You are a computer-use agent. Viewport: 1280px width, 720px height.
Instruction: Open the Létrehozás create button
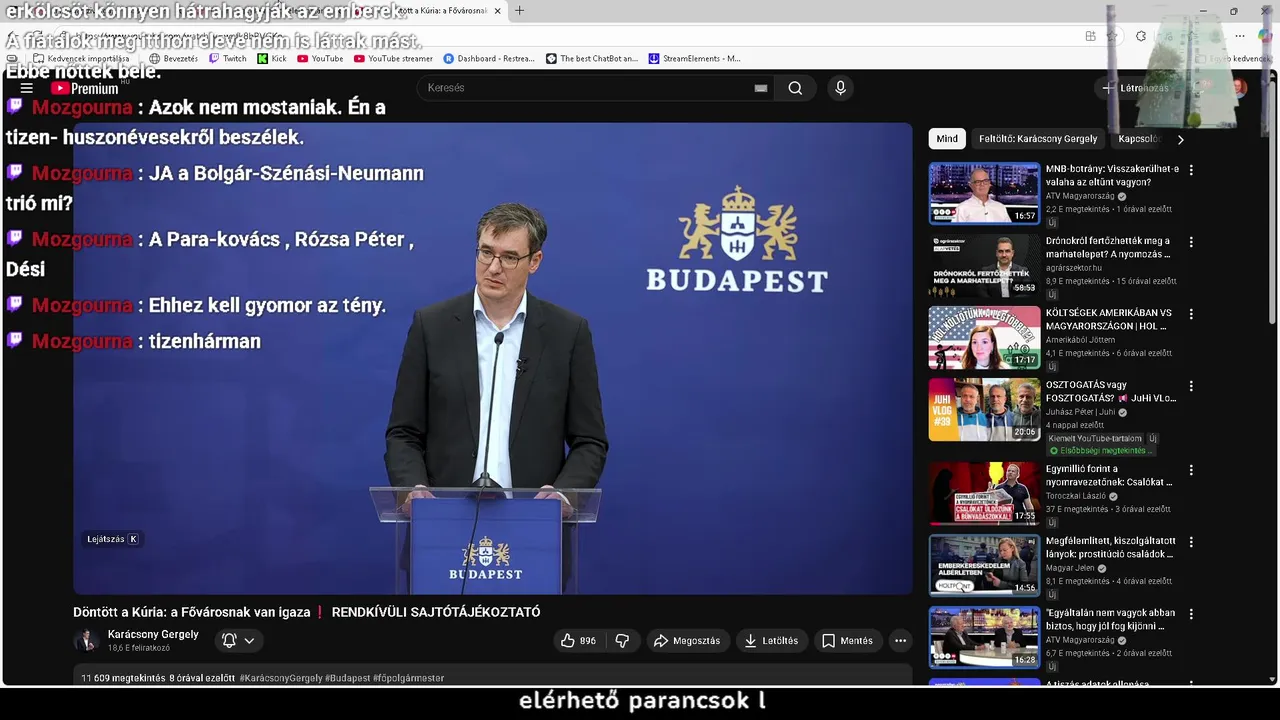point(1136,88)
